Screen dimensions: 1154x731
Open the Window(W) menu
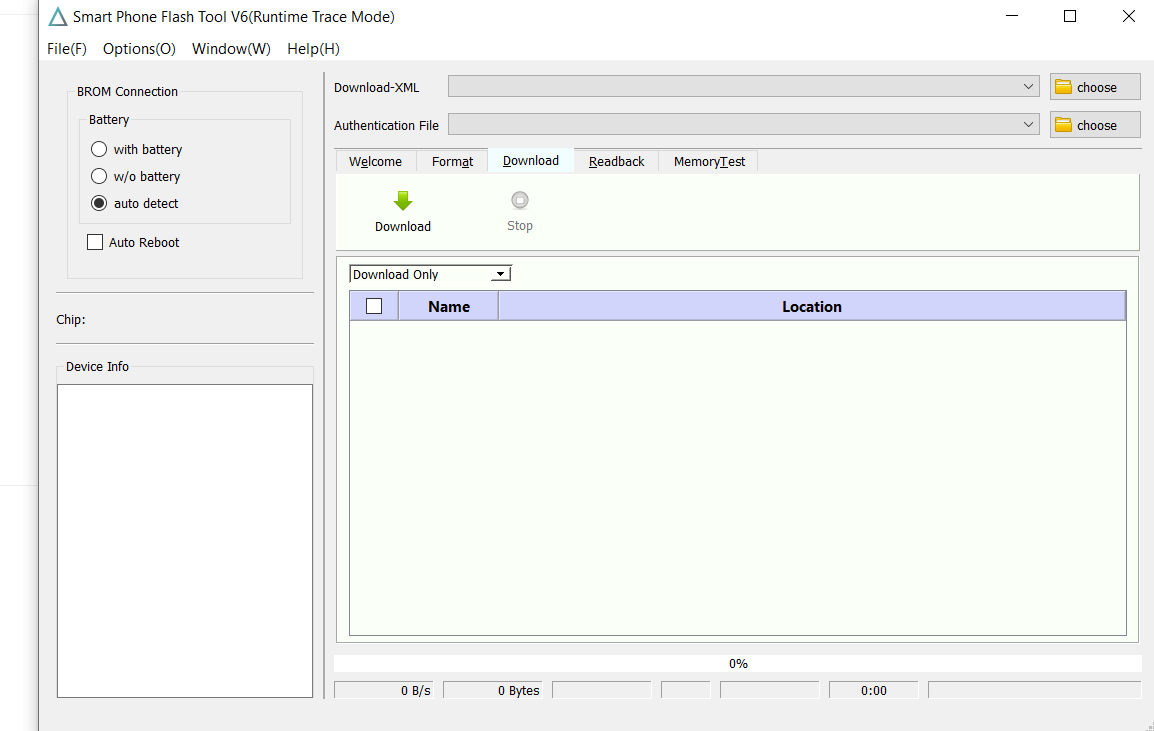click(x=231, y=49)
